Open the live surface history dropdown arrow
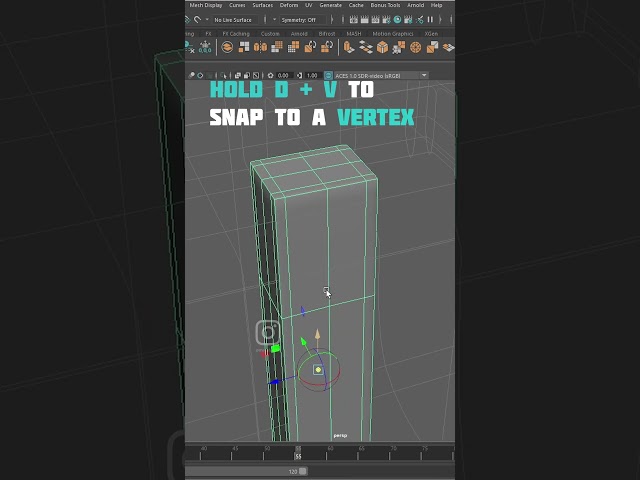The image size is (640, 480). (207, 20)
